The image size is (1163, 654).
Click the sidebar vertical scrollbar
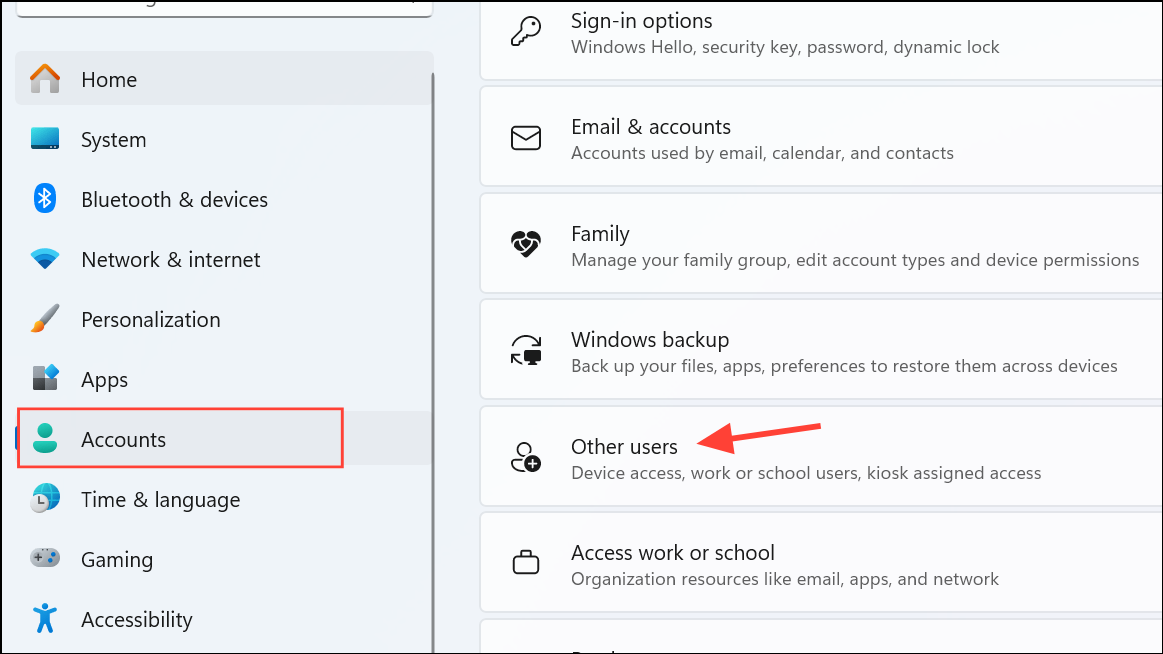click(x=433, y=362)
